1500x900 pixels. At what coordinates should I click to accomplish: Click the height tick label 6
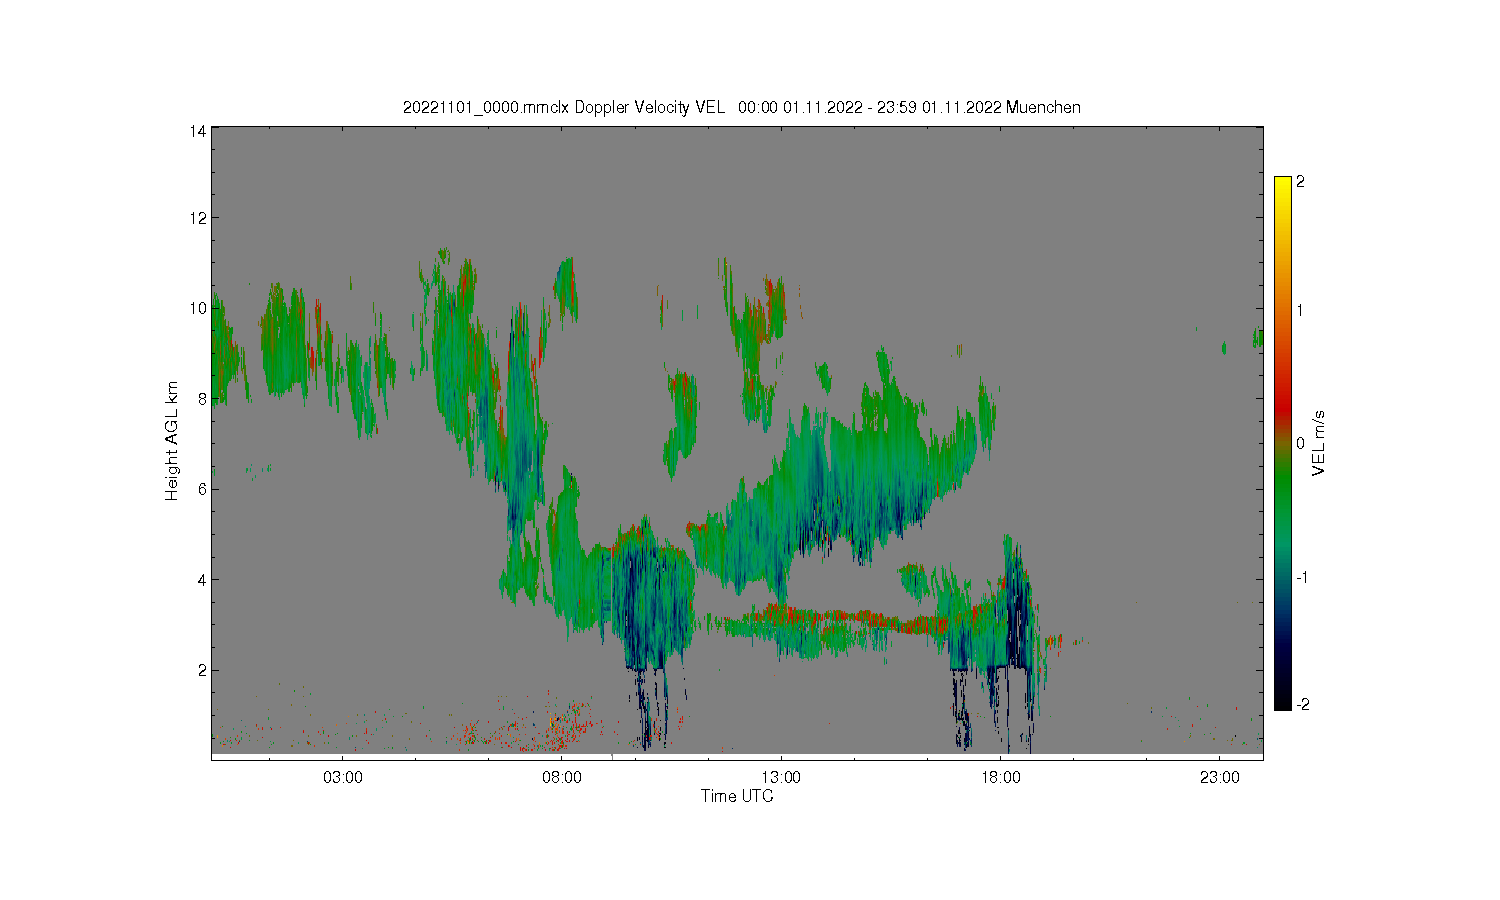[x=203, y=489]
